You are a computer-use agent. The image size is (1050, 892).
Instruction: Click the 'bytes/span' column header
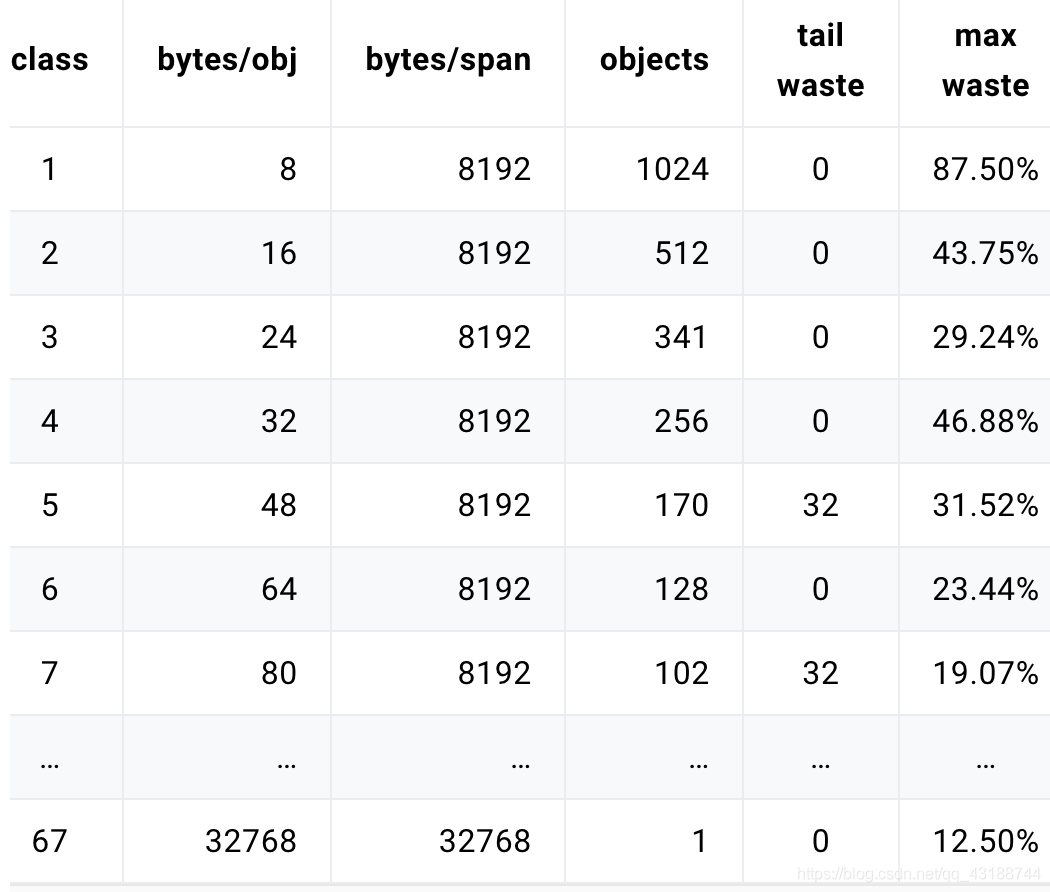point(448,60)
